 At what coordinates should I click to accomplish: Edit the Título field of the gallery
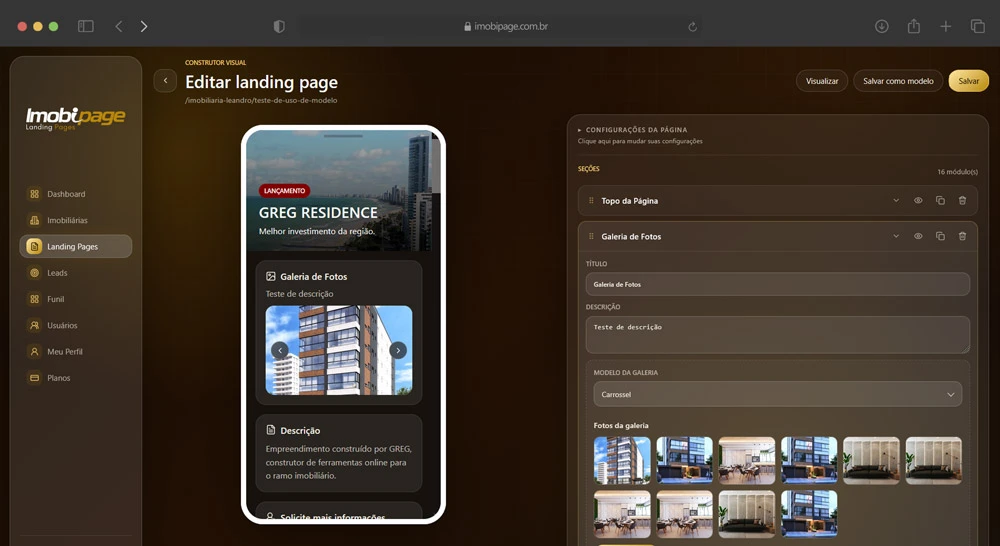777,284
